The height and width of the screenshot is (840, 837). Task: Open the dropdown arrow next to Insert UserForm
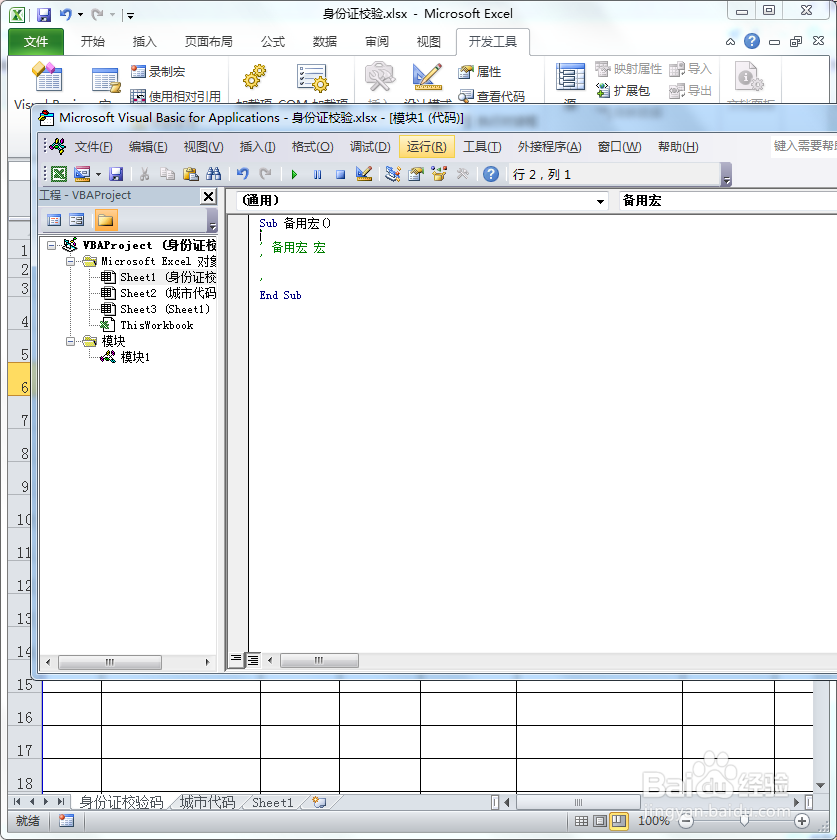coord(98,174)
